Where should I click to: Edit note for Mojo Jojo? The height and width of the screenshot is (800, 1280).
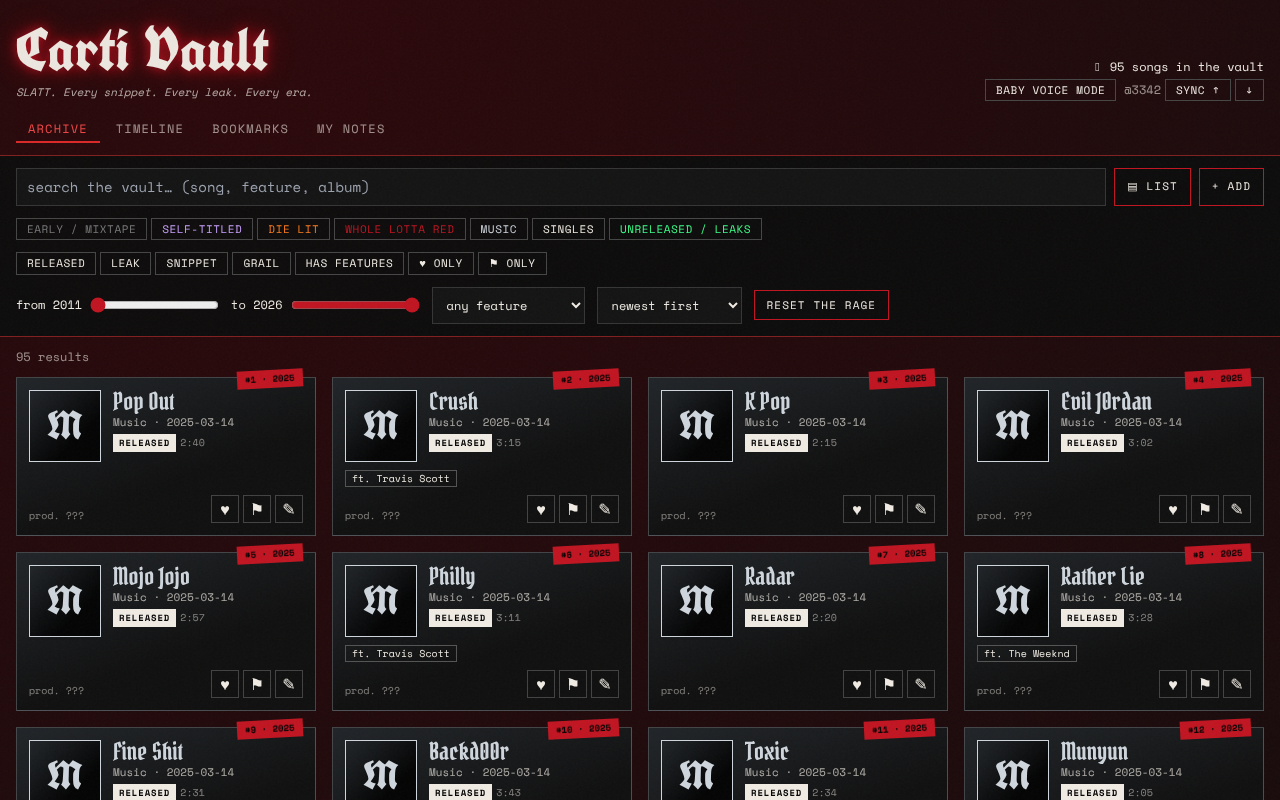tap(289, 684)
